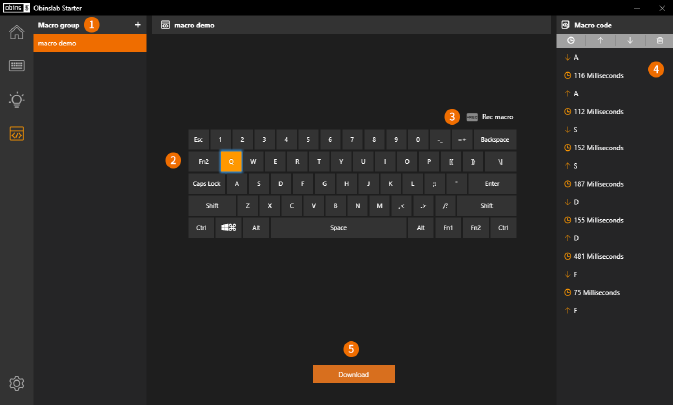Open the Home page in sidebar
The image size is (673, 405).
(x=16, y=32)
